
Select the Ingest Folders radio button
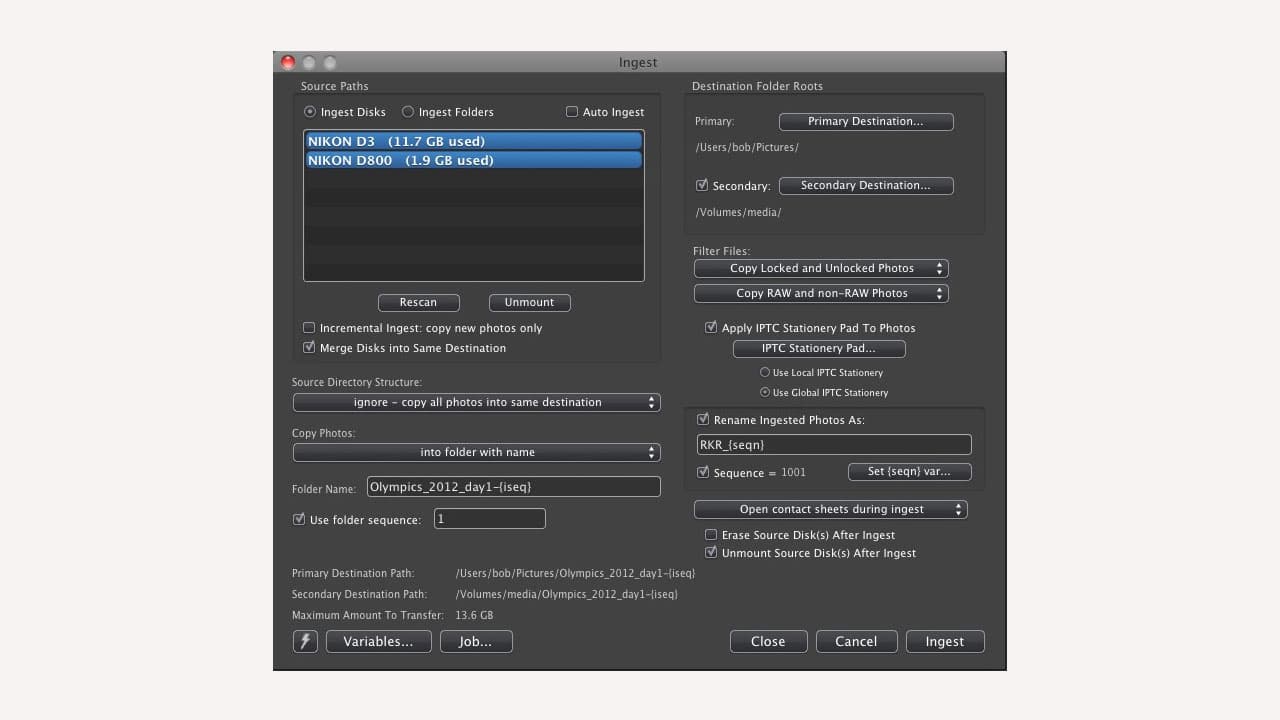click(x=408, y=111)
